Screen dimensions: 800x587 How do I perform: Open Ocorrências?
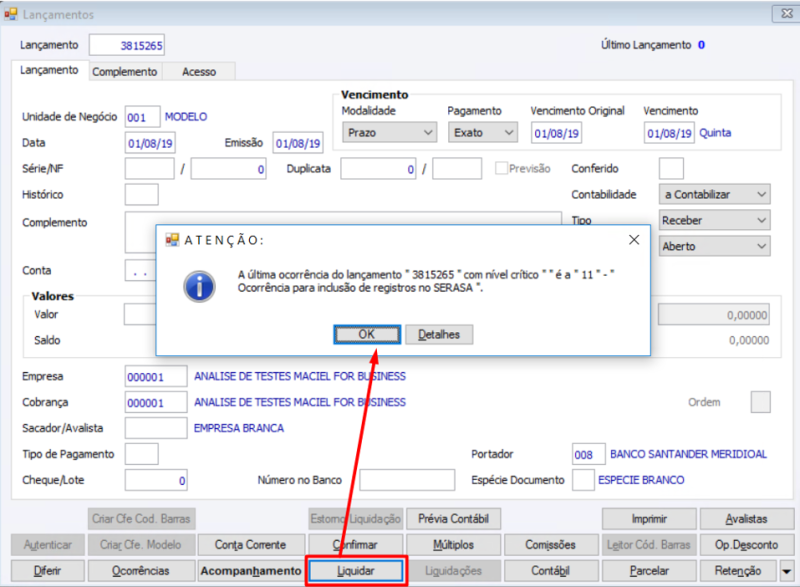click(x=141, y=571)
